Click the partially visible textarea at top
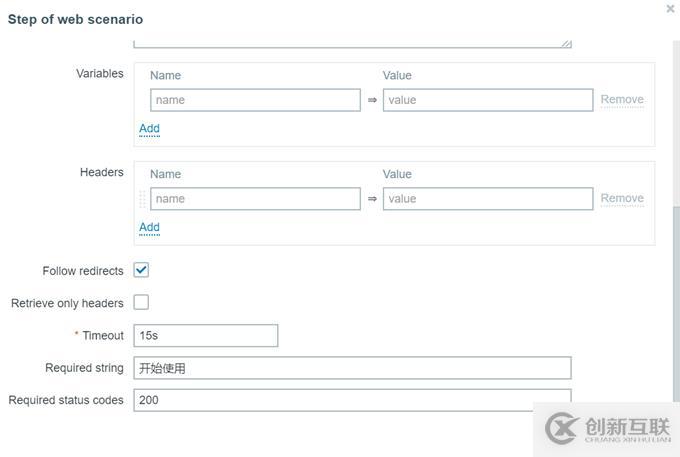Viewport: 680px width, 457px height. coord(351,42)
